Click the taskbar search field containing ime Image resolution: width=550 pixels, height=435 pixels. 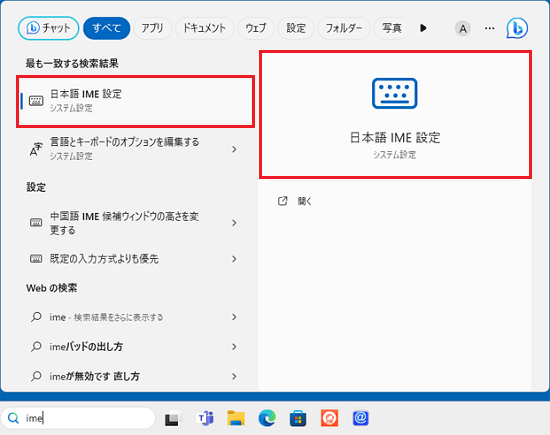(x=78, y=418)
